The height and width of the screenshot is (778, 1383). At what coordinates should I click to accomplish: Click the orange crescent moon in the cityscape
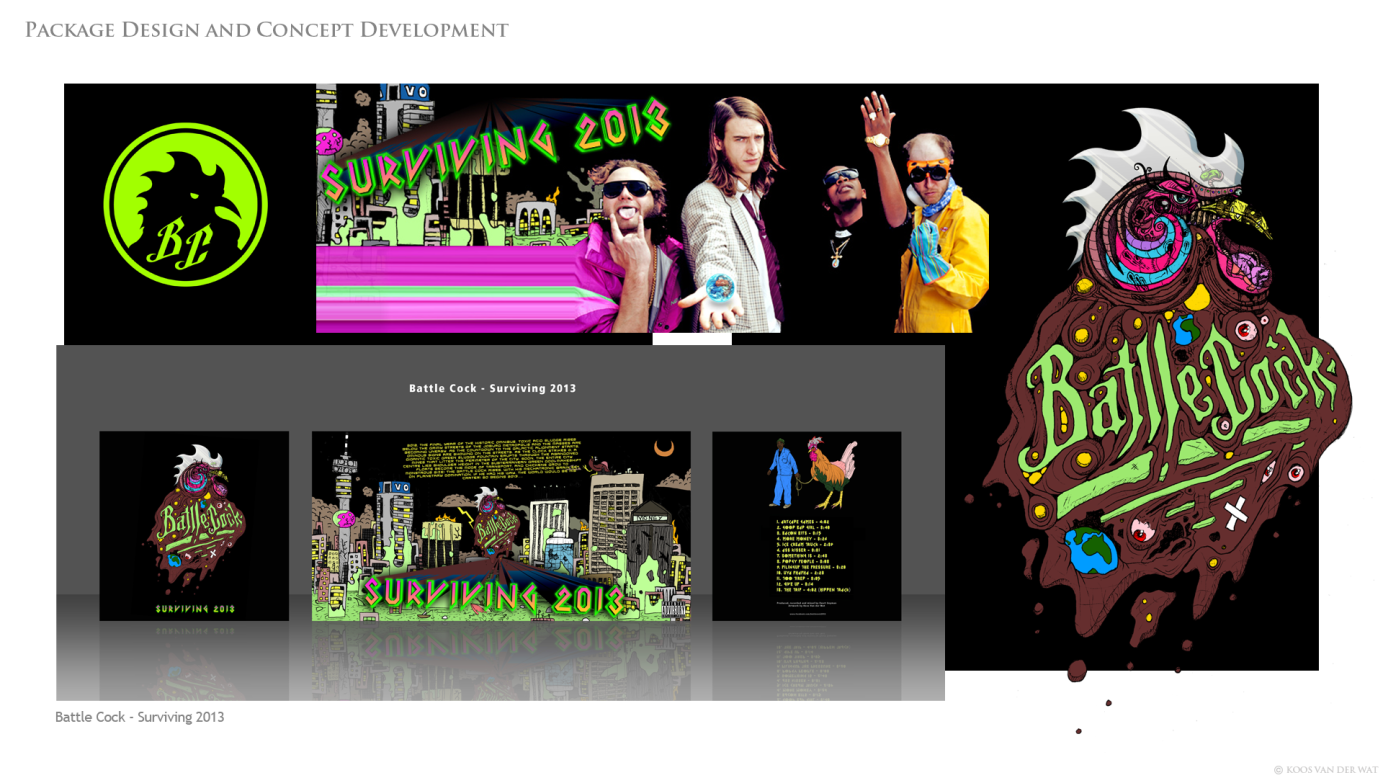tap(664, 448)
